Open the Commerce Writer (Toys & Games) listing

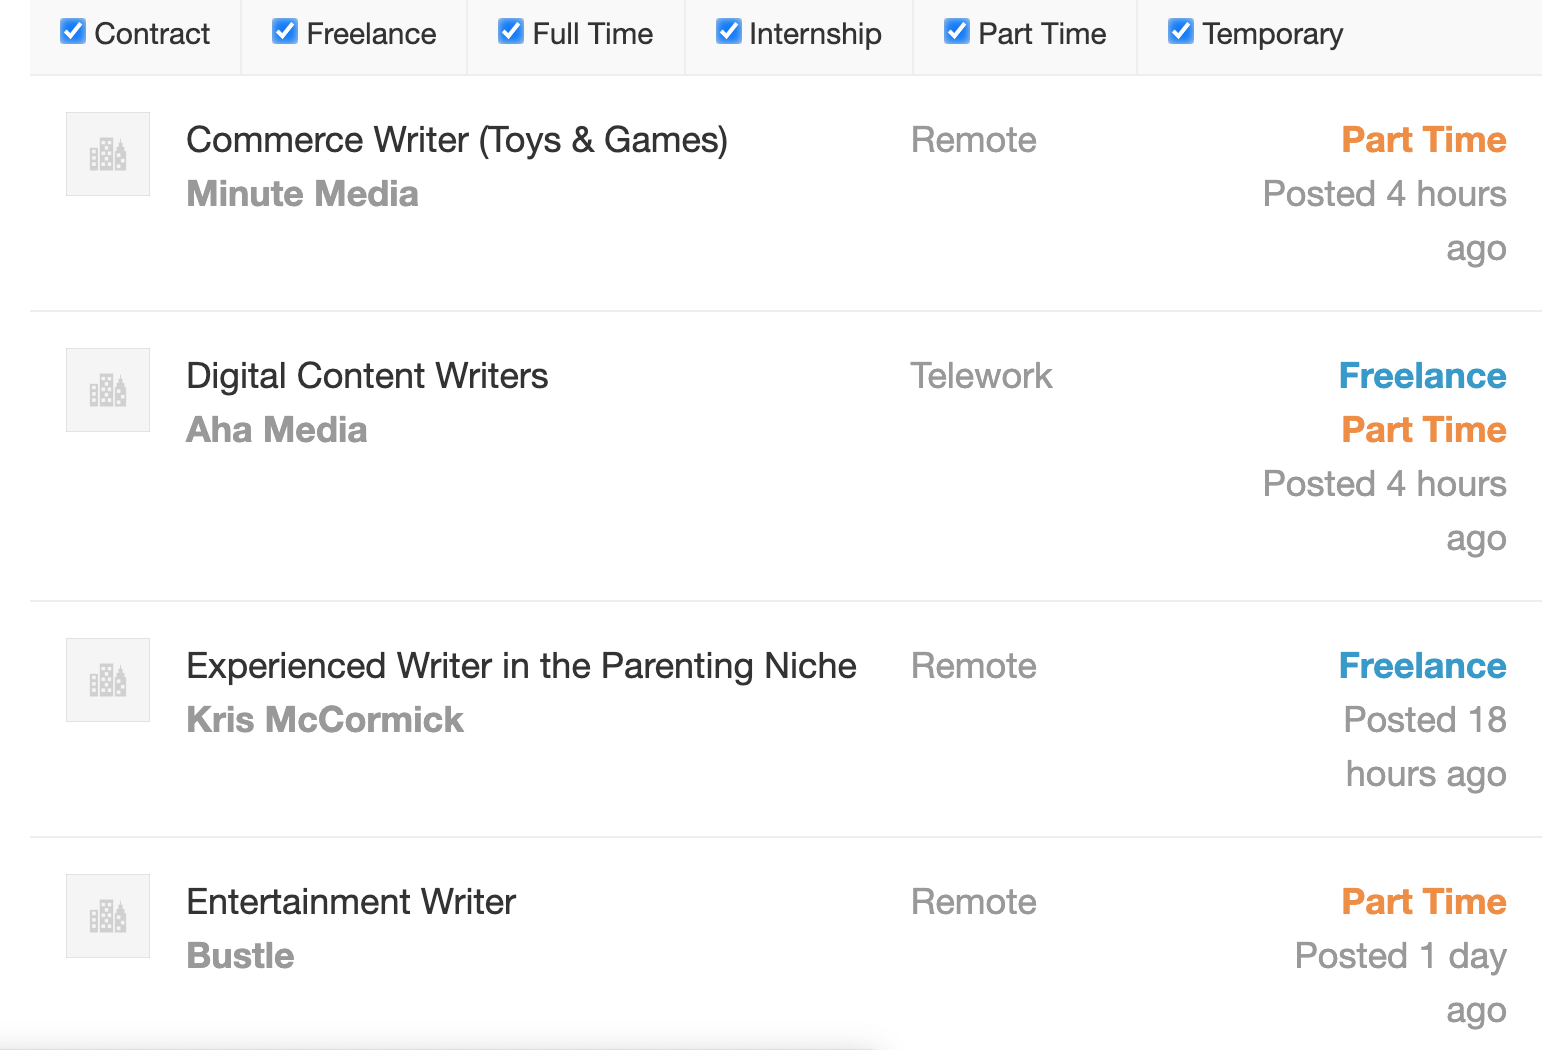click(457, 140)
